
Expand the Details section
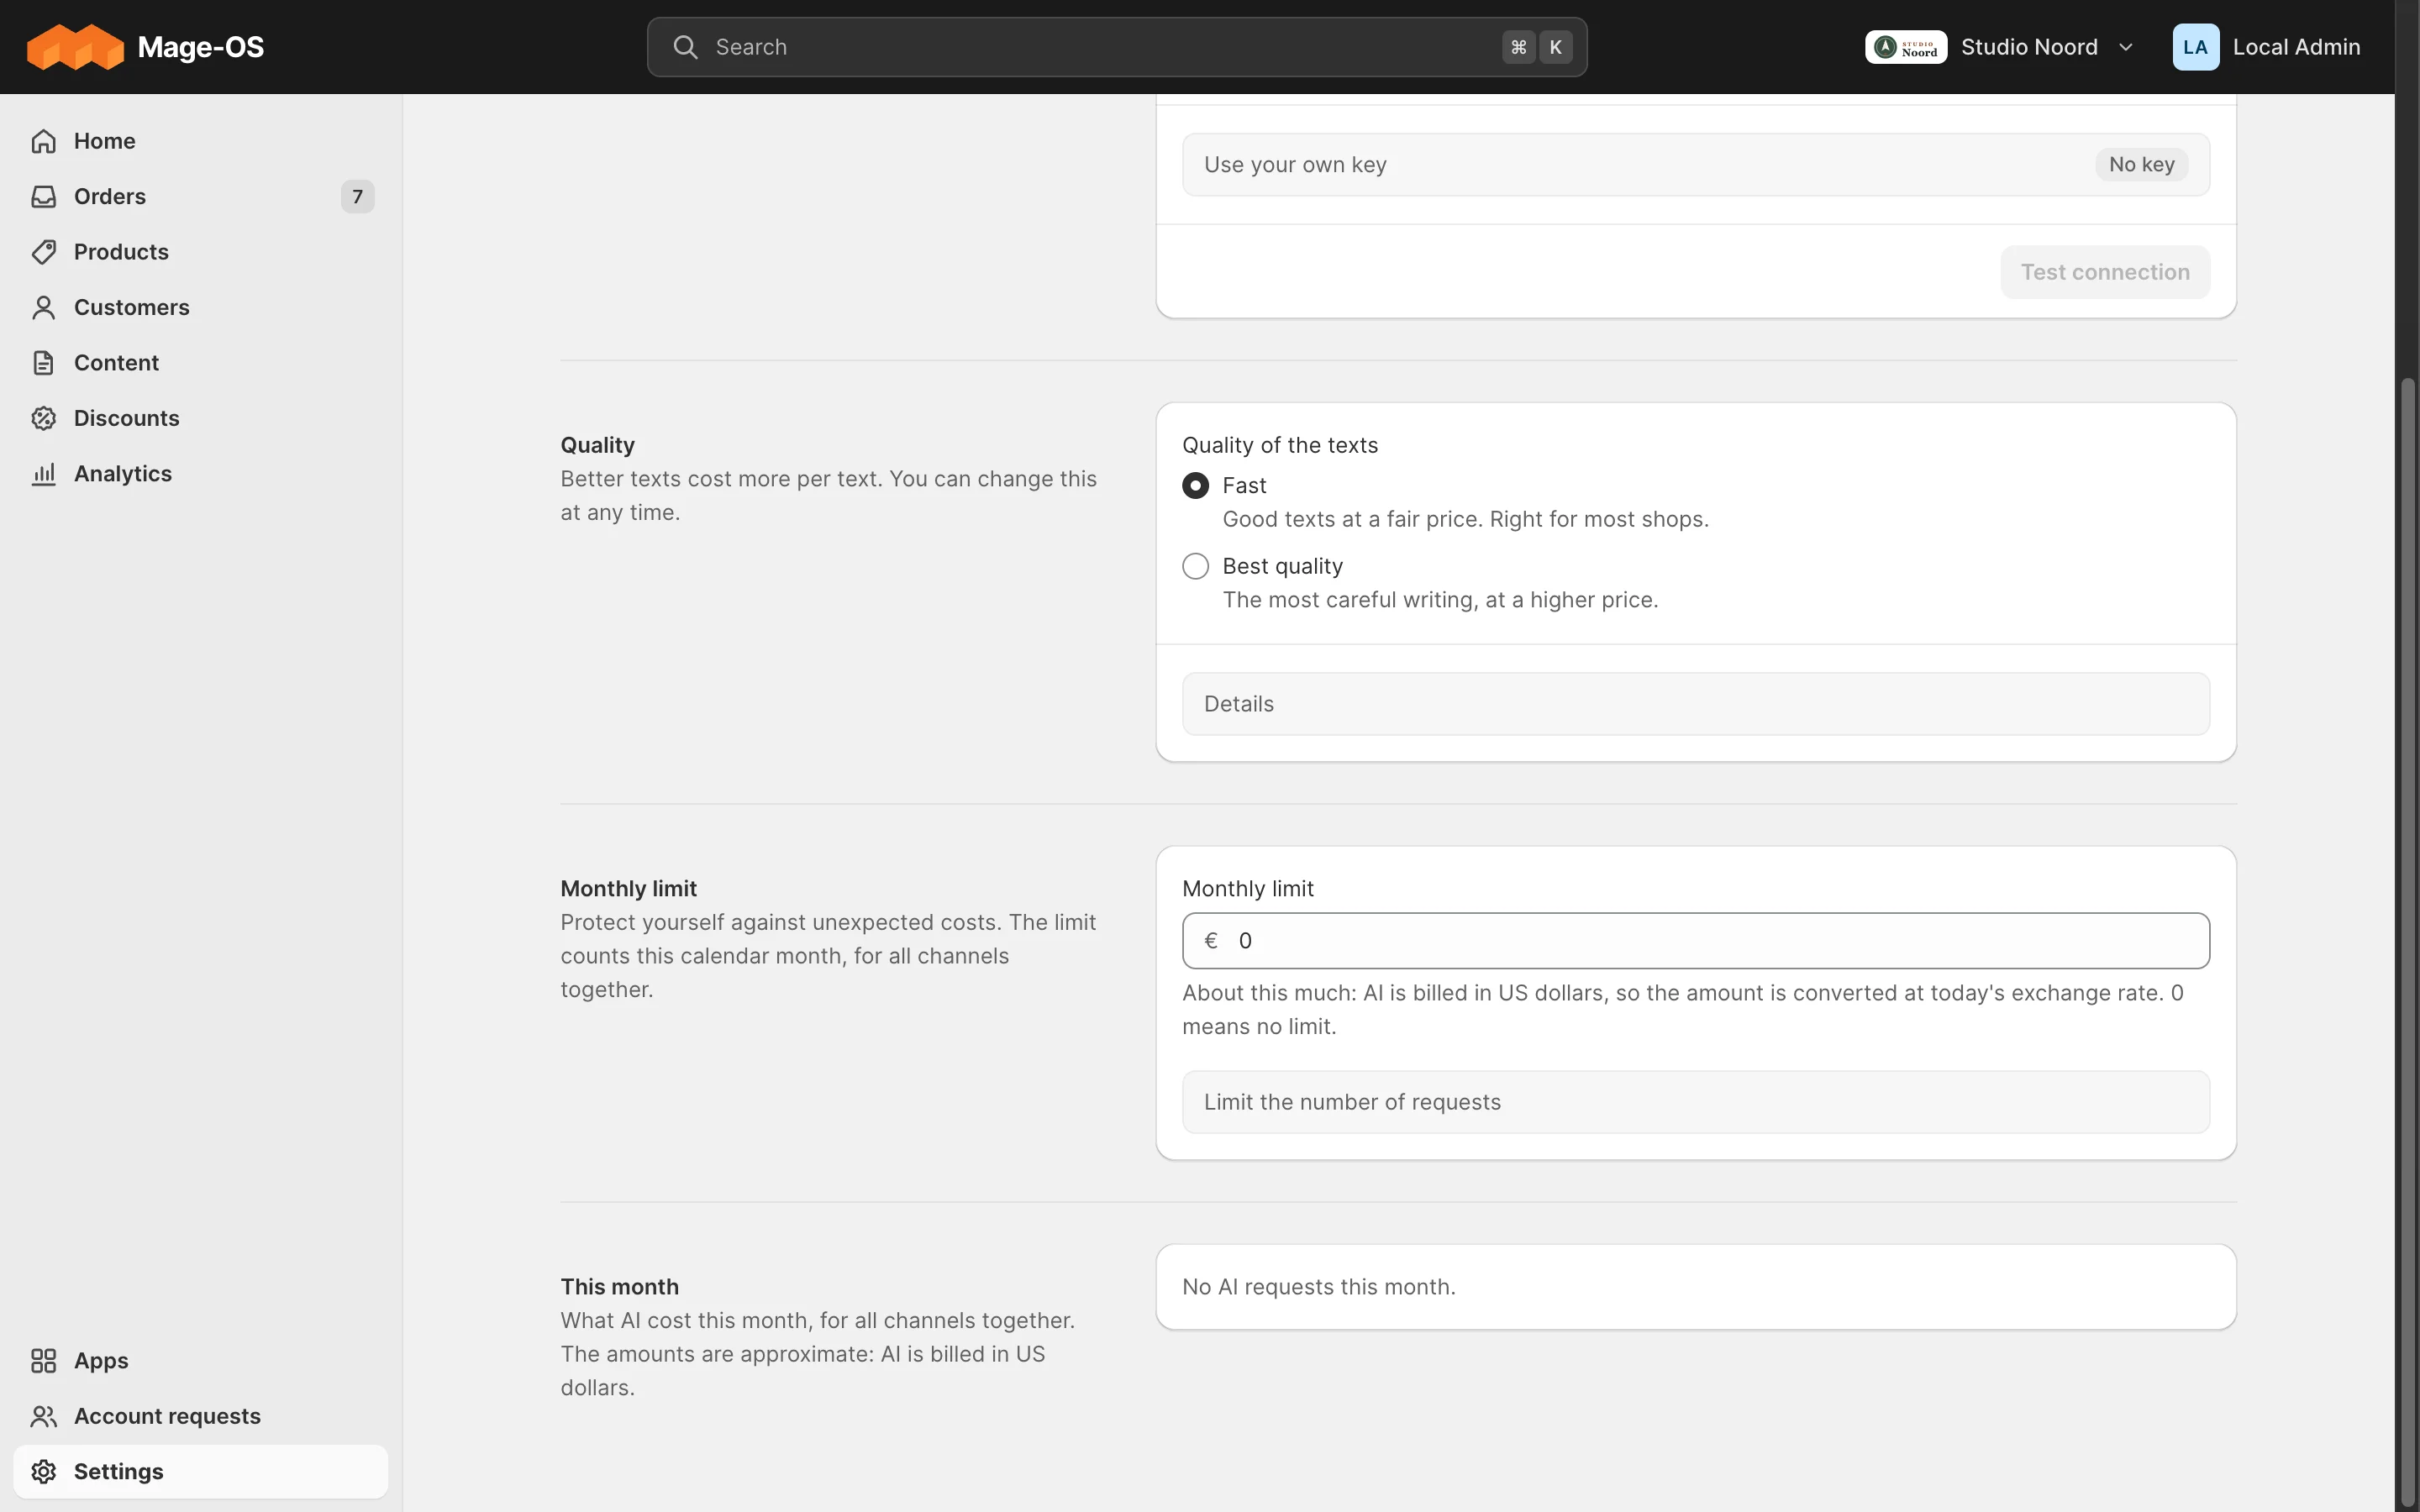click(x=1695, y=704)
